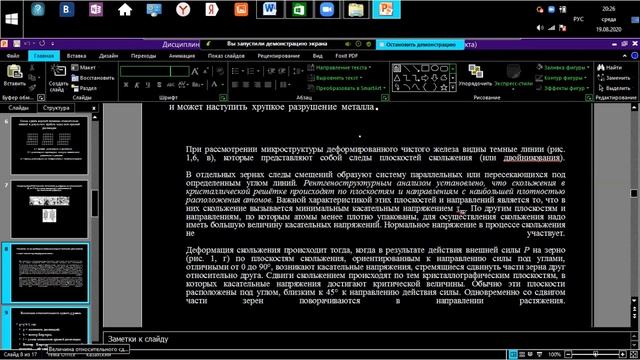Viewport: 640px width, 360px height.
Task: Click the Clear formatting icon
Action: click(x=220, y=71)
